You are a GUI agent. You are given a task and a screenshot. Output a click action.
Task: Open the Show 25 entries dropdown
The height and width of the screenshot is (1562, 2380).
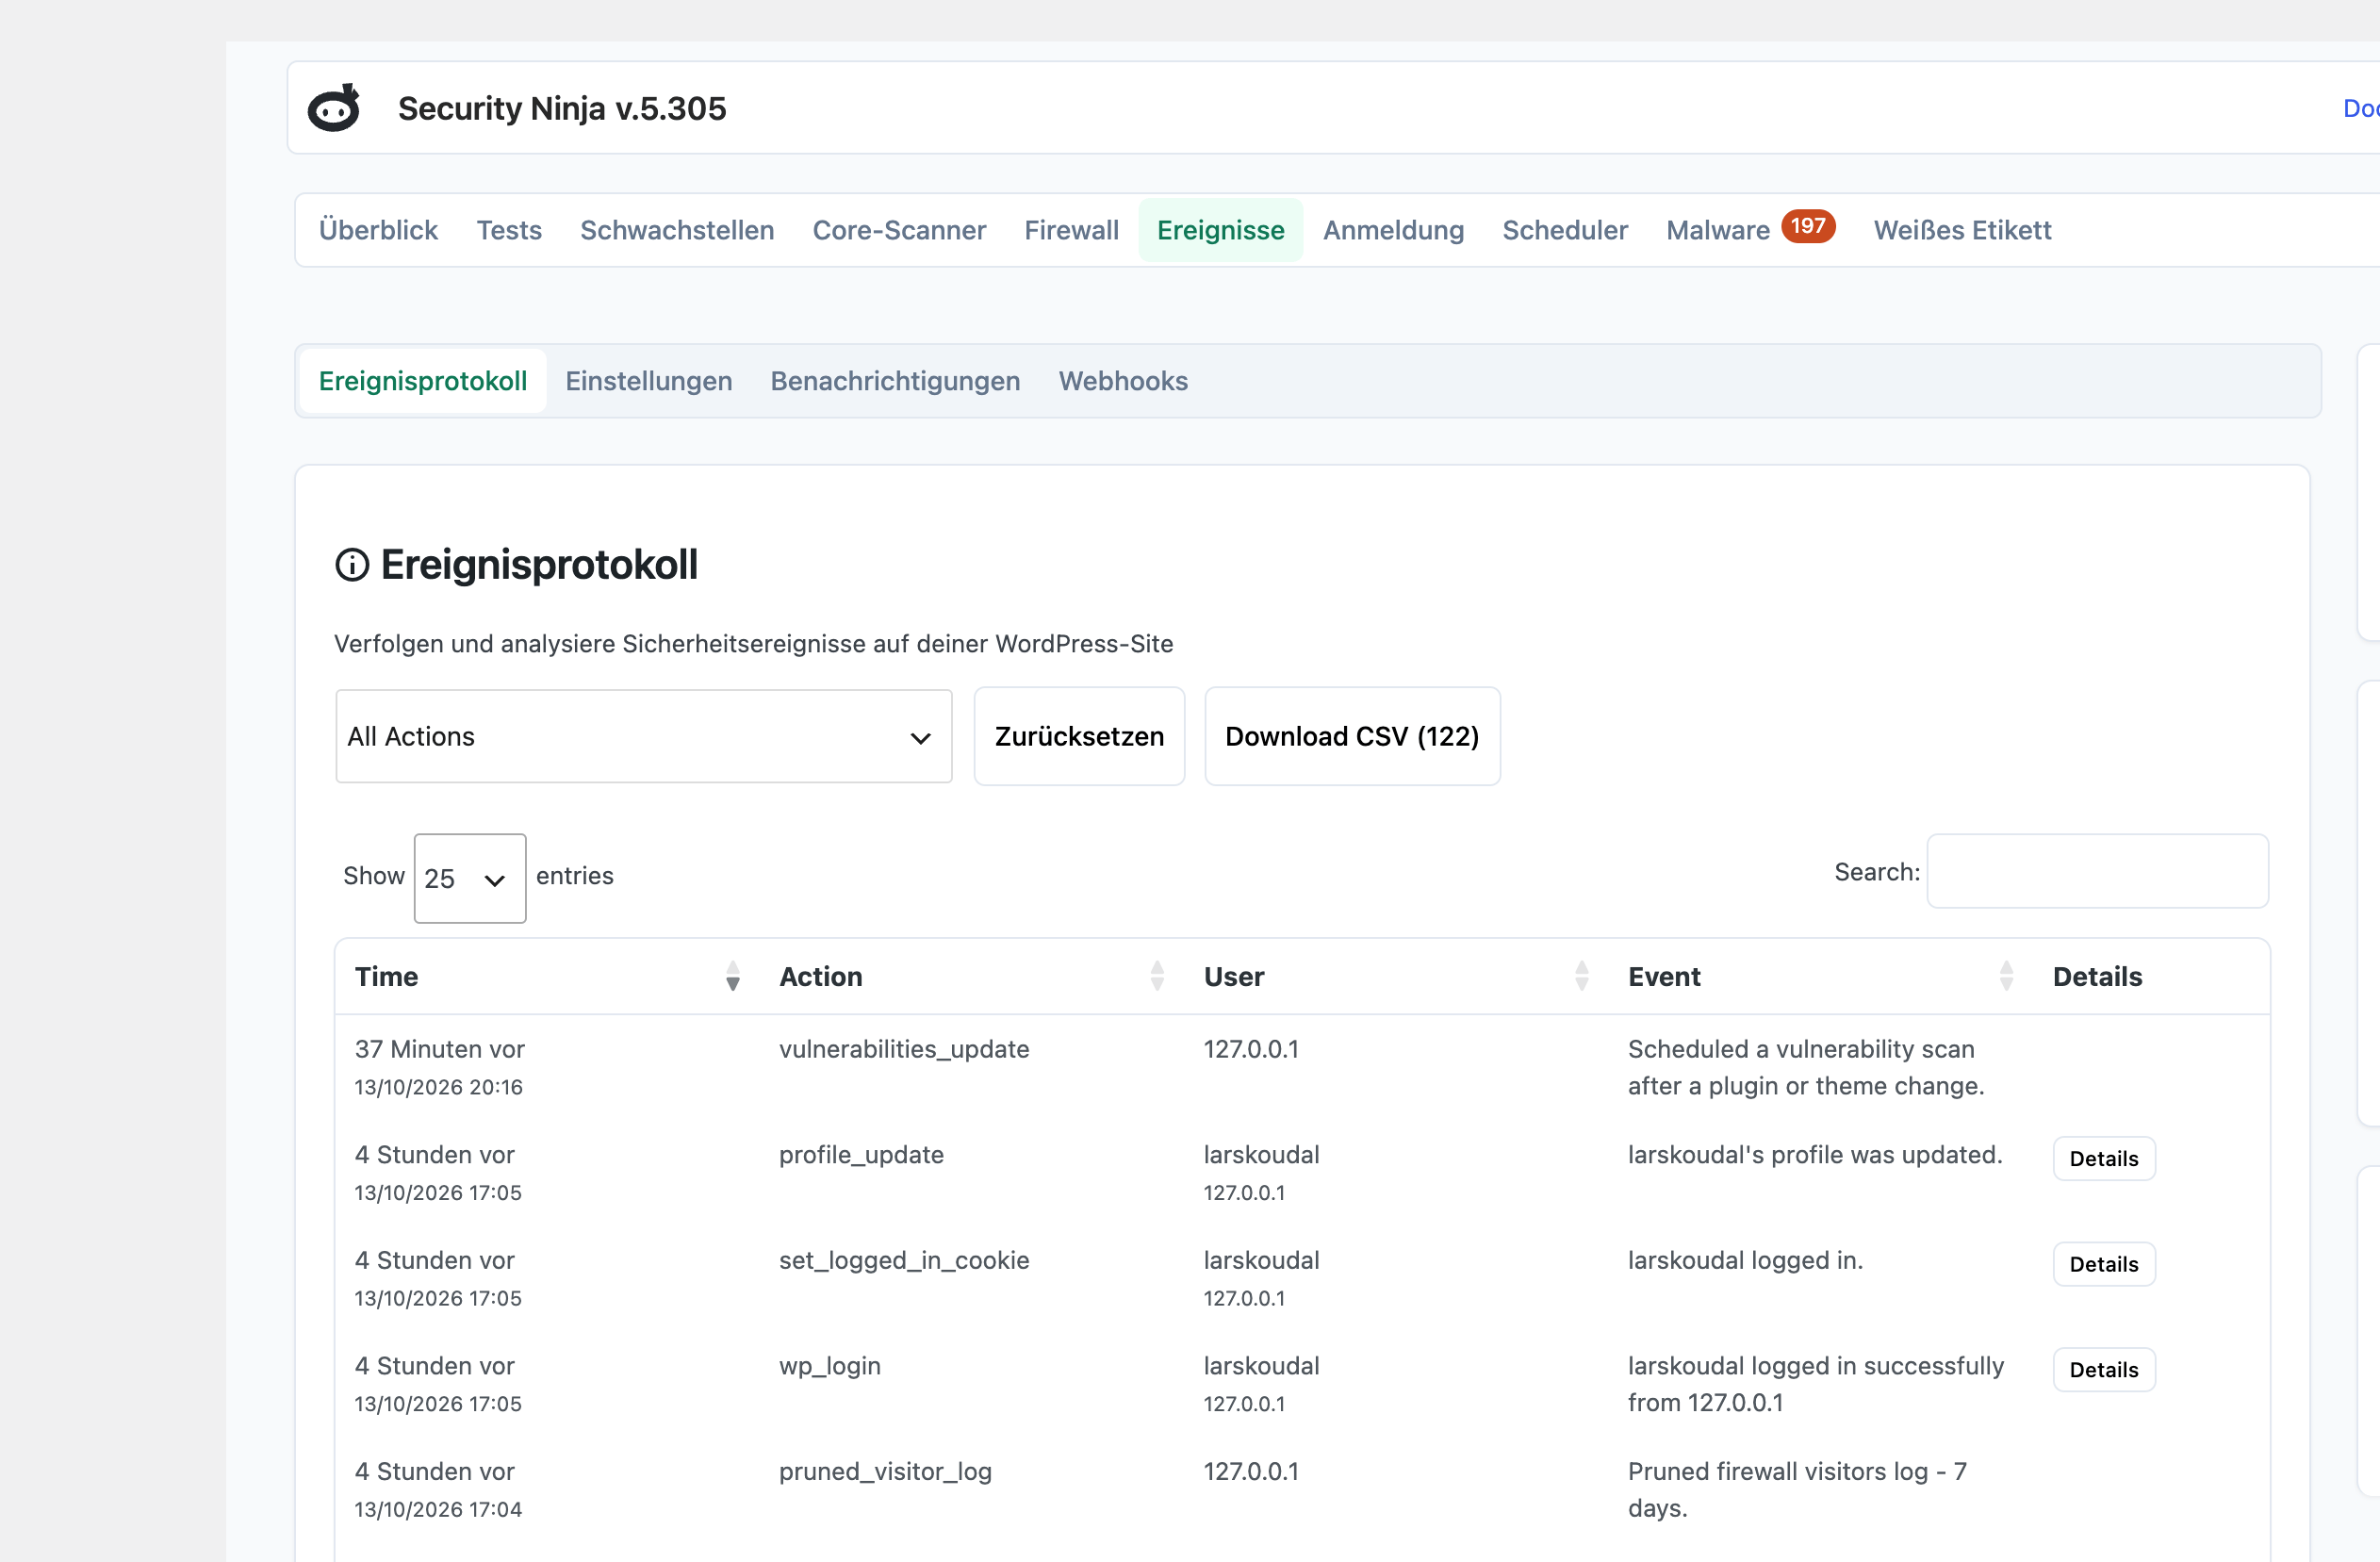(x=470, y=878)
